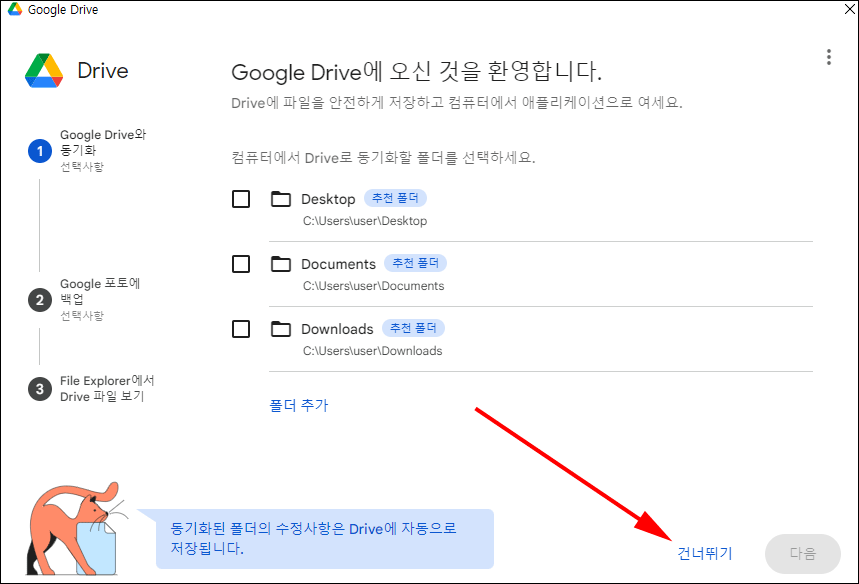This screenshot has height=584, width=859.
Task: Close the Google Drive window
Action: point(850,9)
